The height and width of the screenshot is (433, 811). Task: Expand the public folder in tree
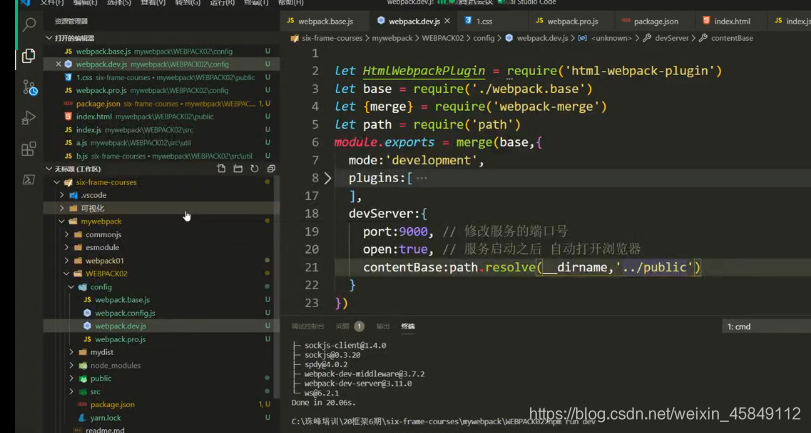pos(71,378)
